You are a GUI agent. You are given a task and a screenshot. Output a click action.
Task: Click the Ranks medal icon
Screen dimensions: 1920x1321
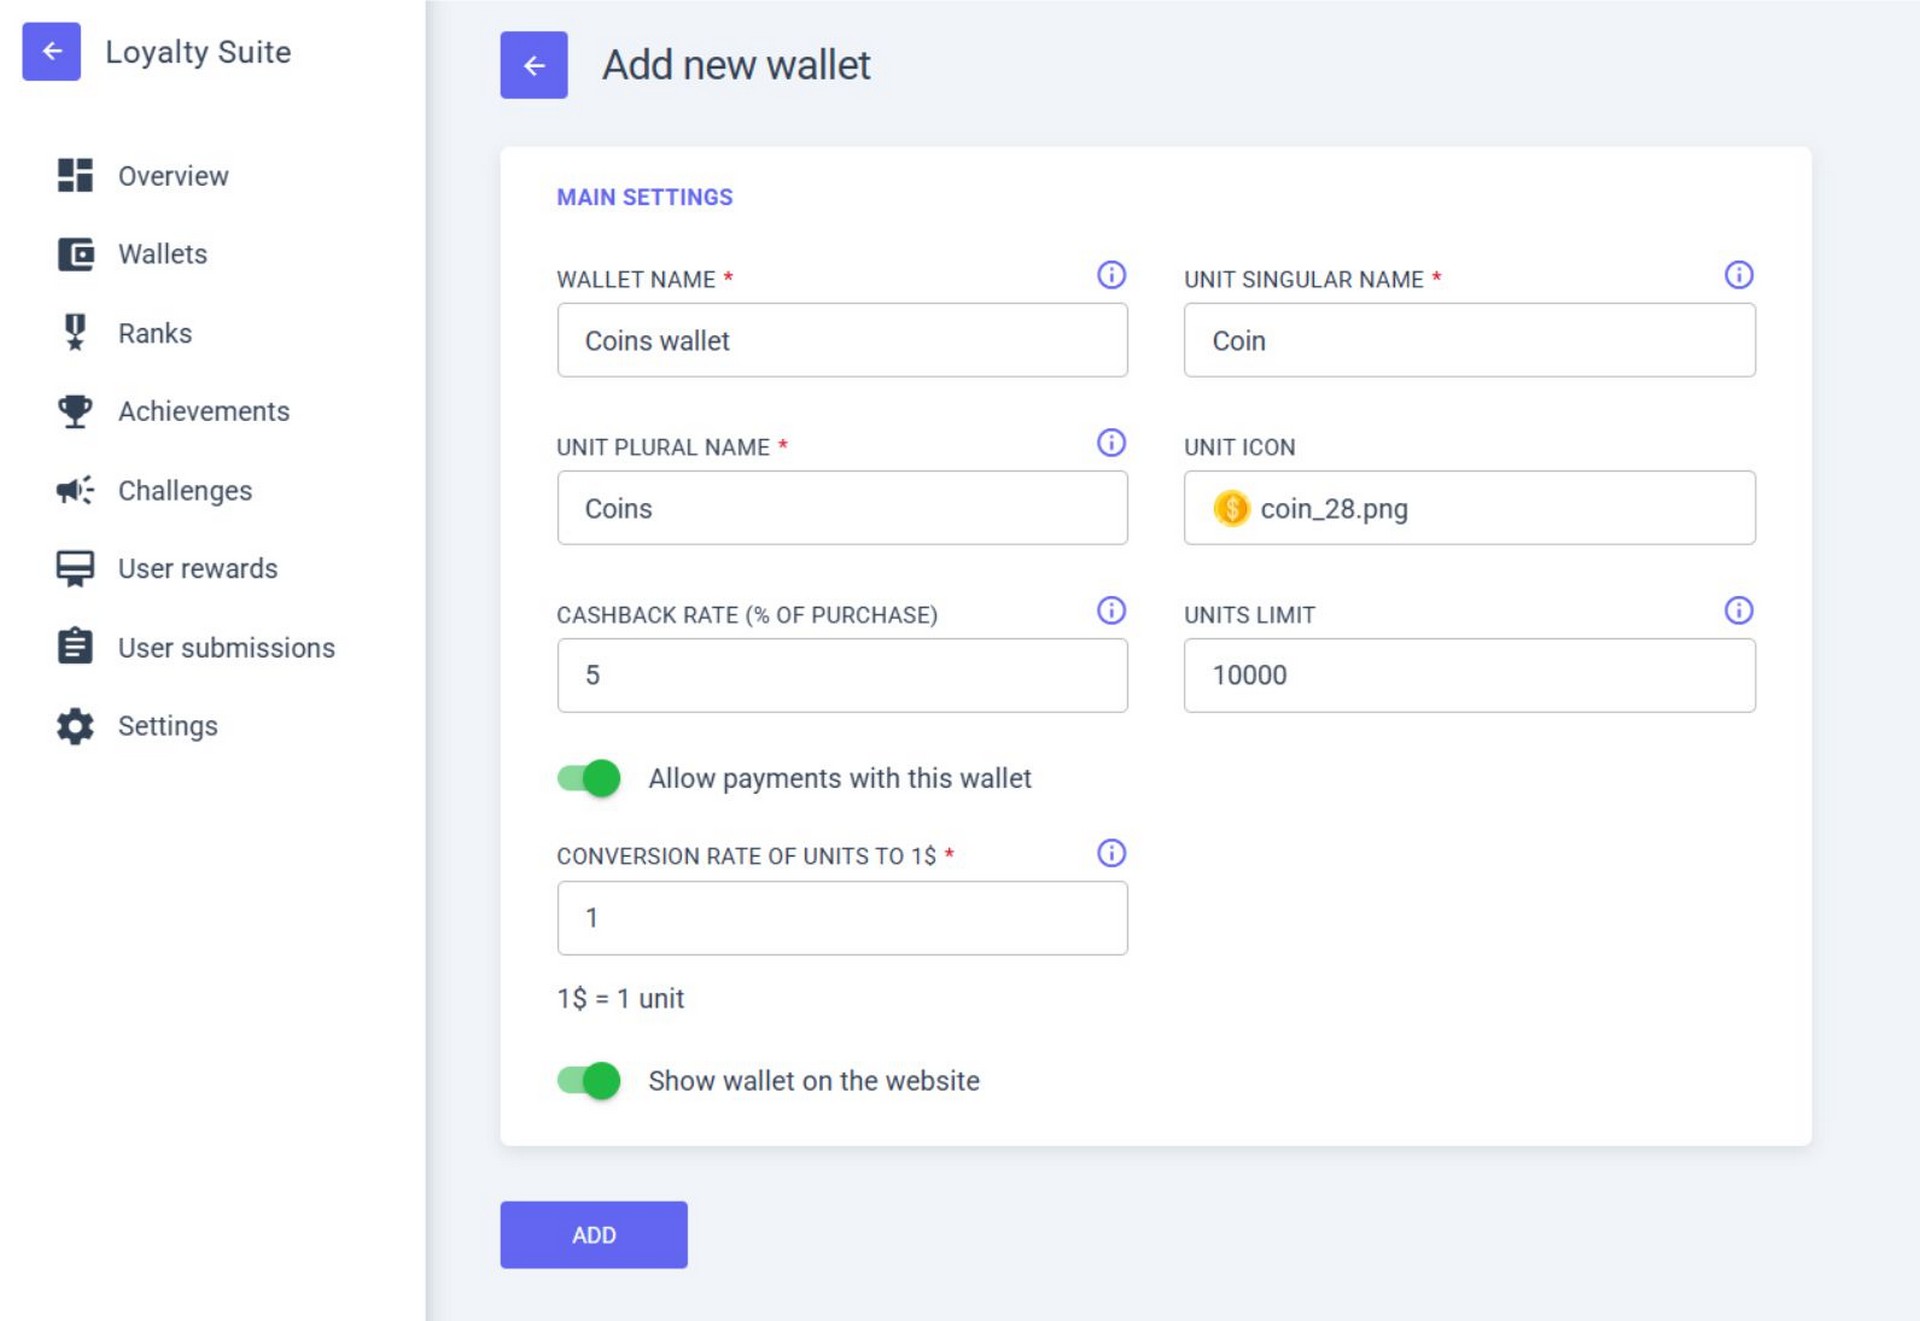click(75, 332)
